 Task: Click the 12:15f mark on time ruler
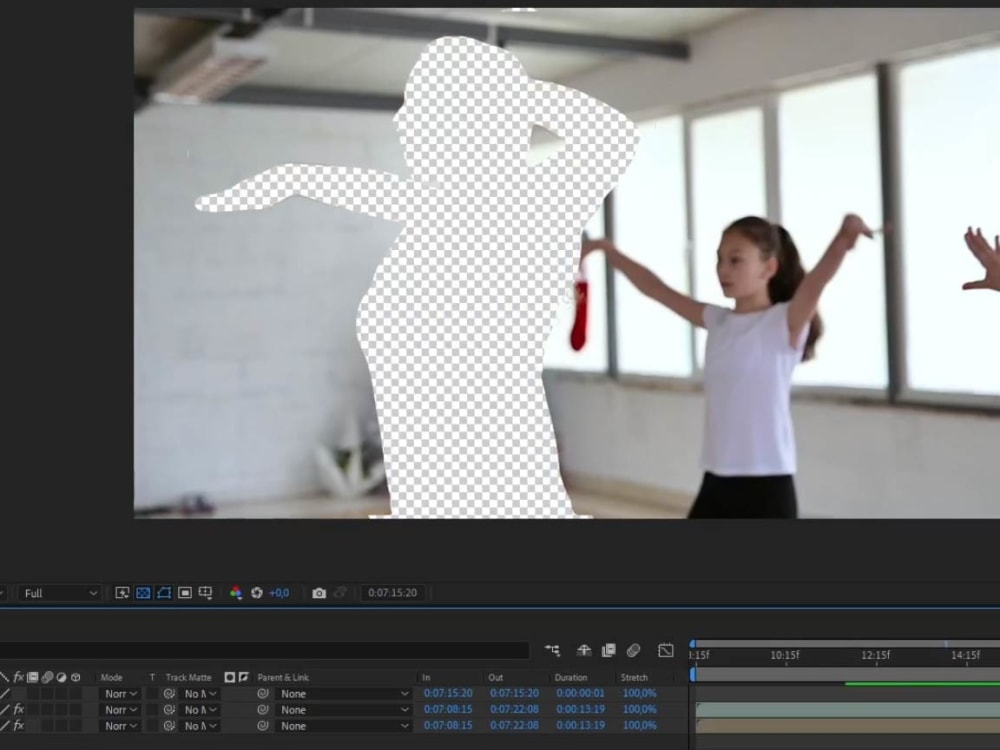pos(875,655)
